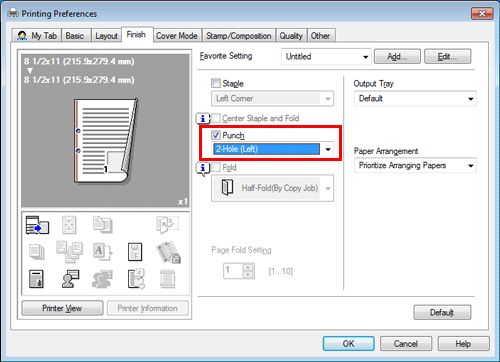The width and height of the screenshot is (500, 362).
Task: Open the Left Corner staple position dropdown
Action: click(272, 99)
